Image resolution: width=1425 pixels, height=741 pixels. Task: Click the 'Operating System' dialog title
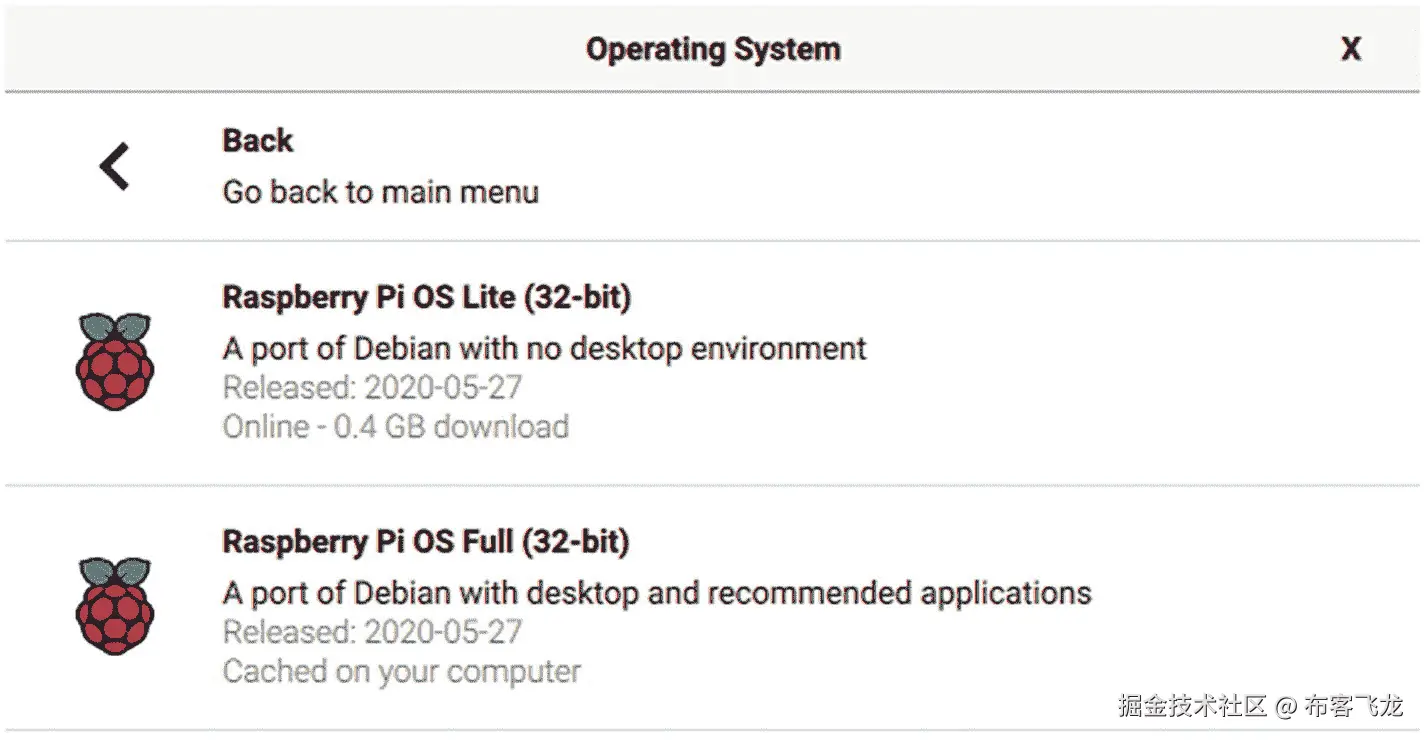(x=712, y=49)
